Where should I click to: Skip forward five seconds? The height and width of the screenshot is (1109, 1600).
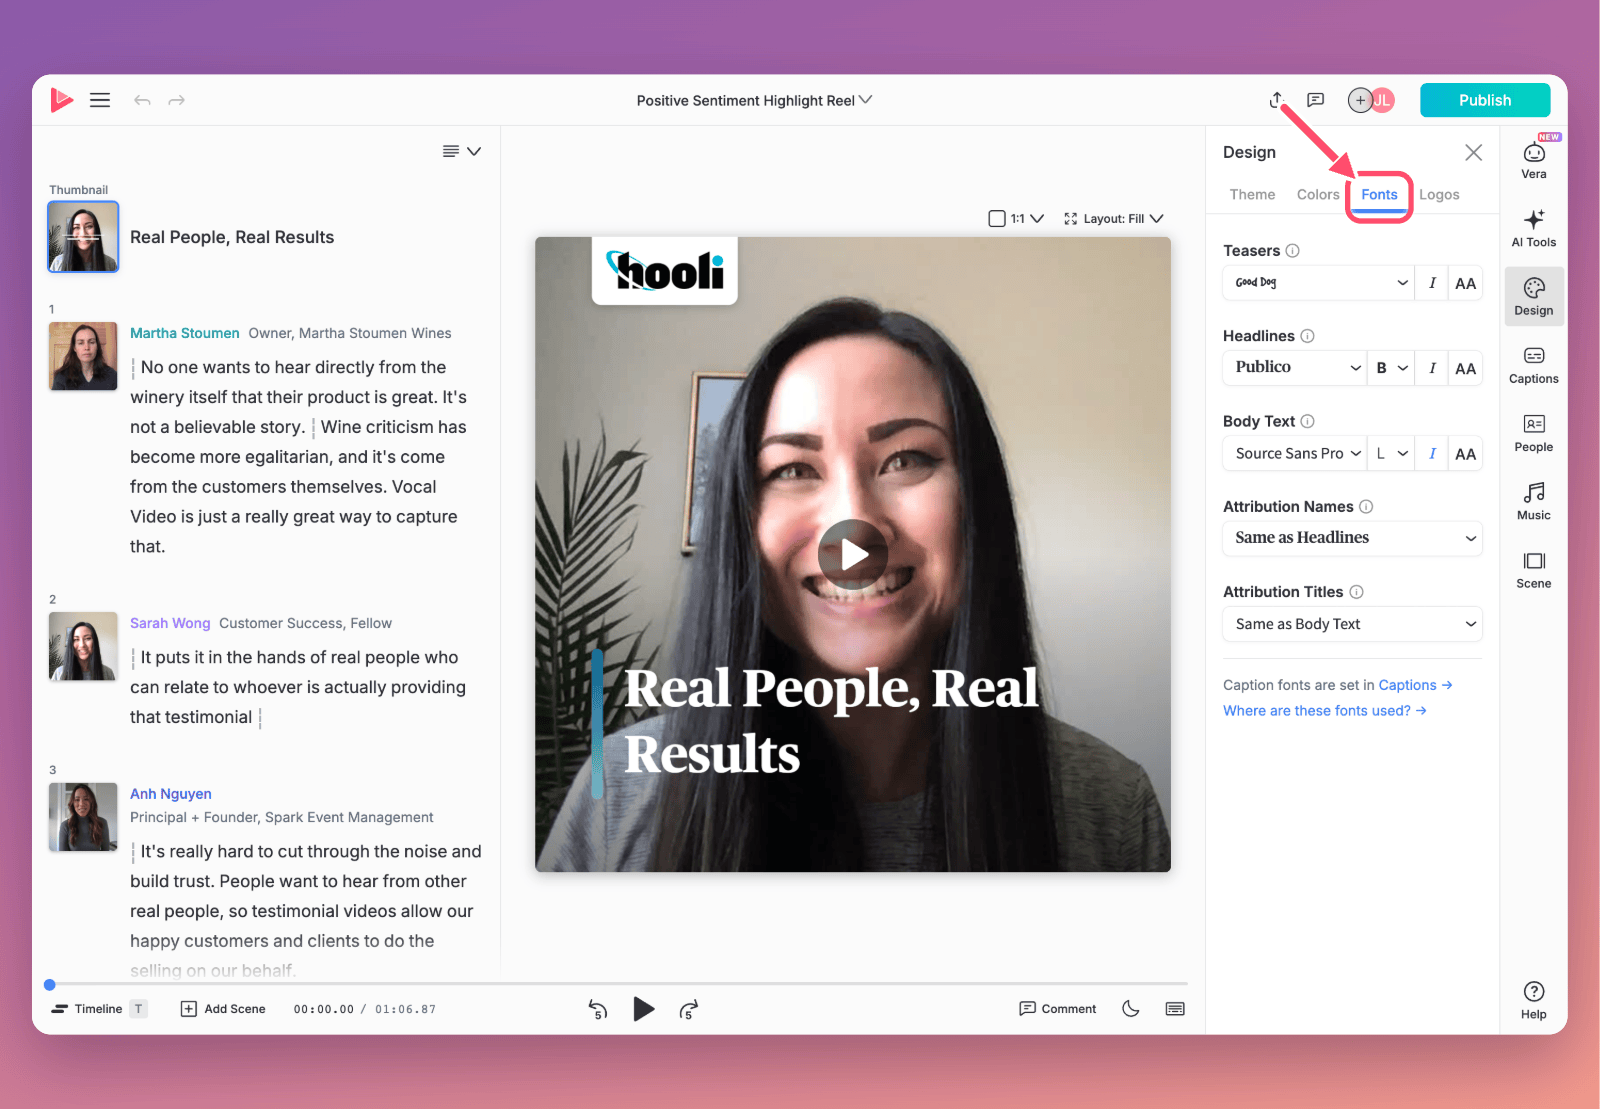click(x=688, y=1009)
